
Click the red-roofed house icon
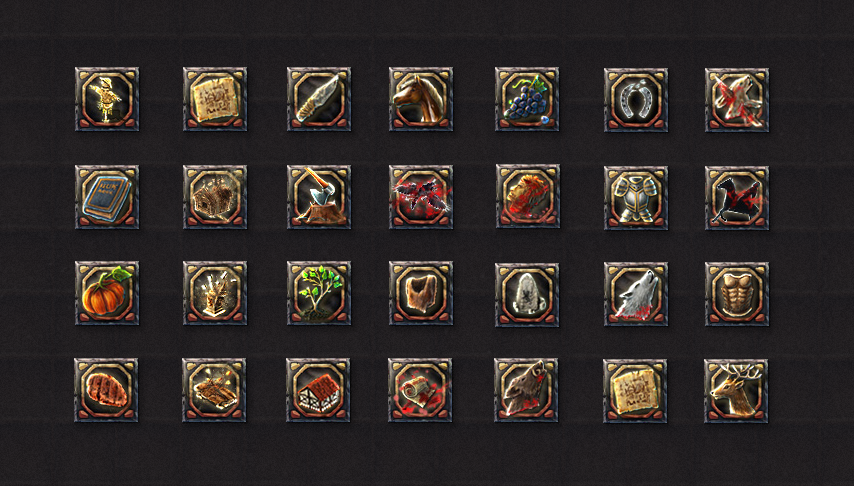pyautogui.click(x=318, y=390)
